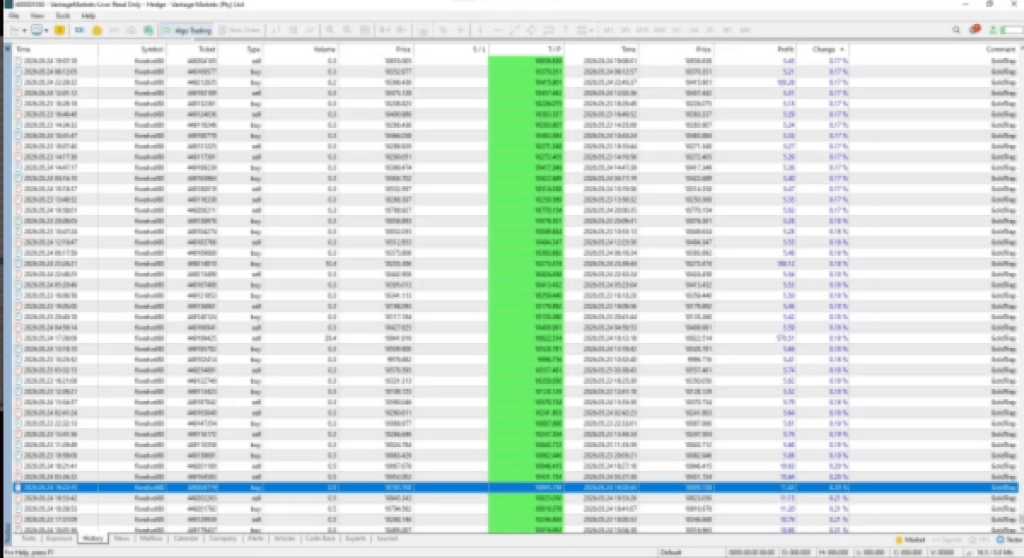Select the H4 timeframe
This screenshot has height=558, width=1024.
click(694, 30)
